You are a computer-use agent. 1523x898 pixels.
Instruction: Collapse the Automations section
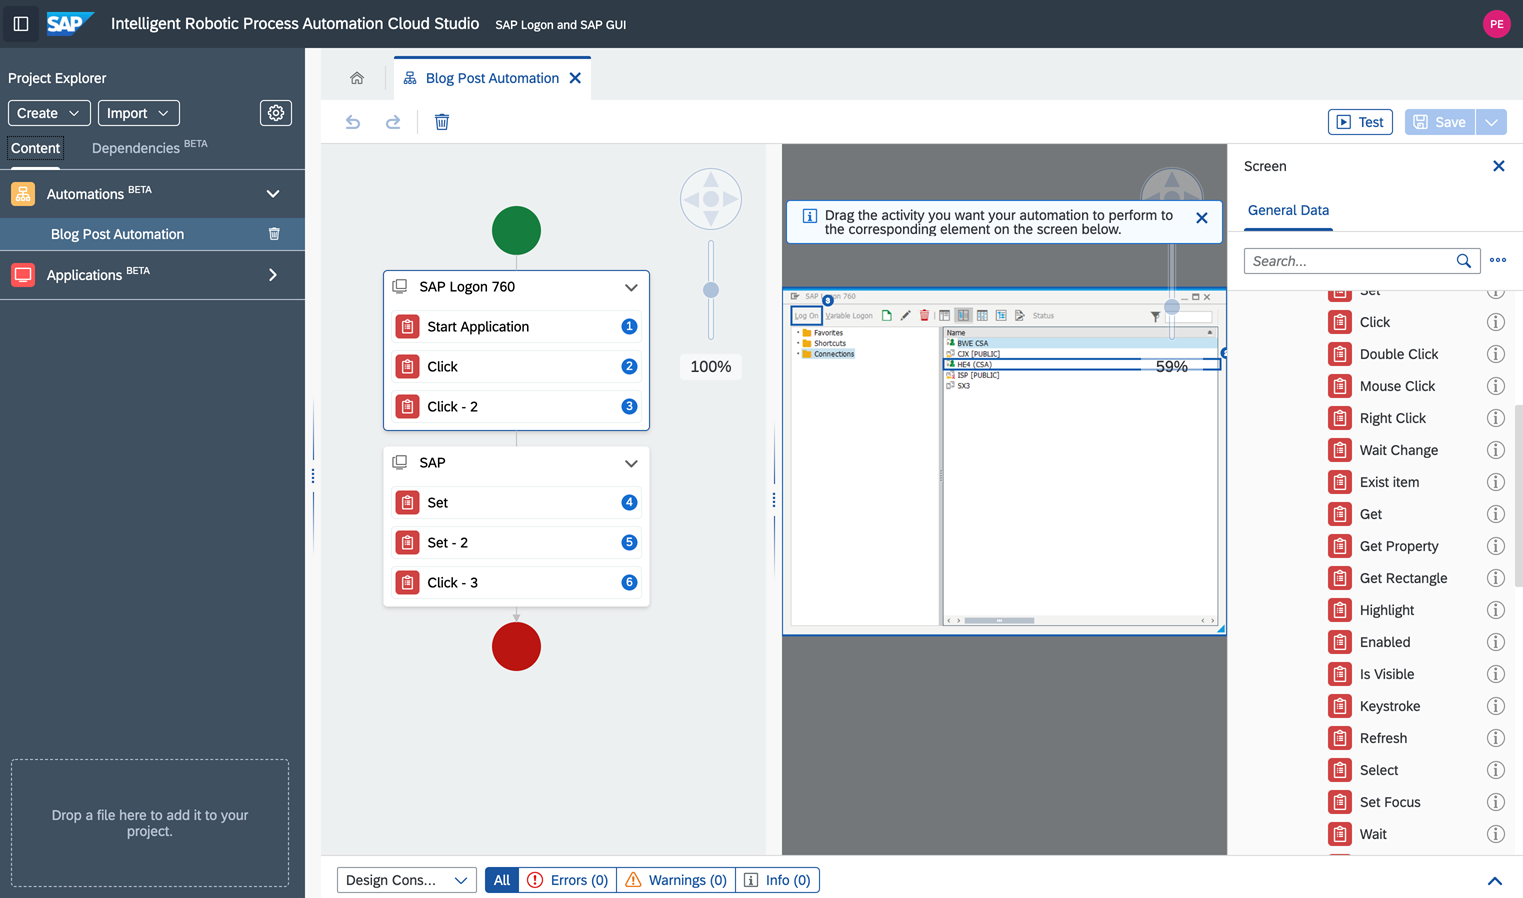(273, 194)
